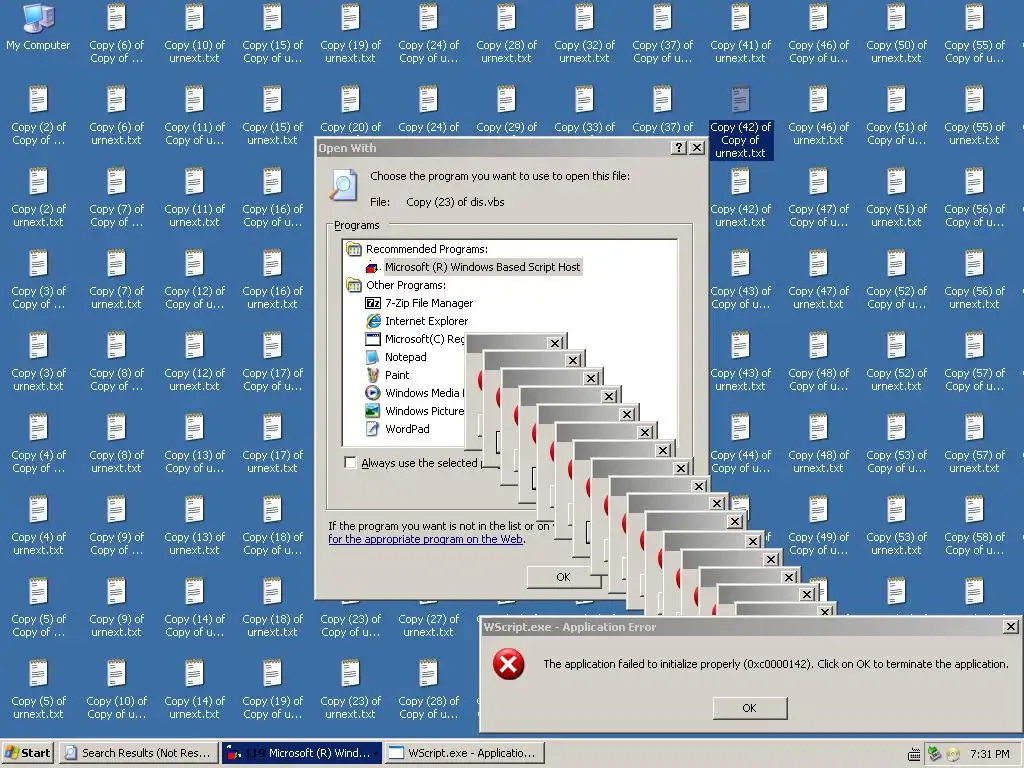This screenshot has height=768, width=1024.
Task: Select desktop file Copy (16) of urnext.txt
Action: (272, 280)
